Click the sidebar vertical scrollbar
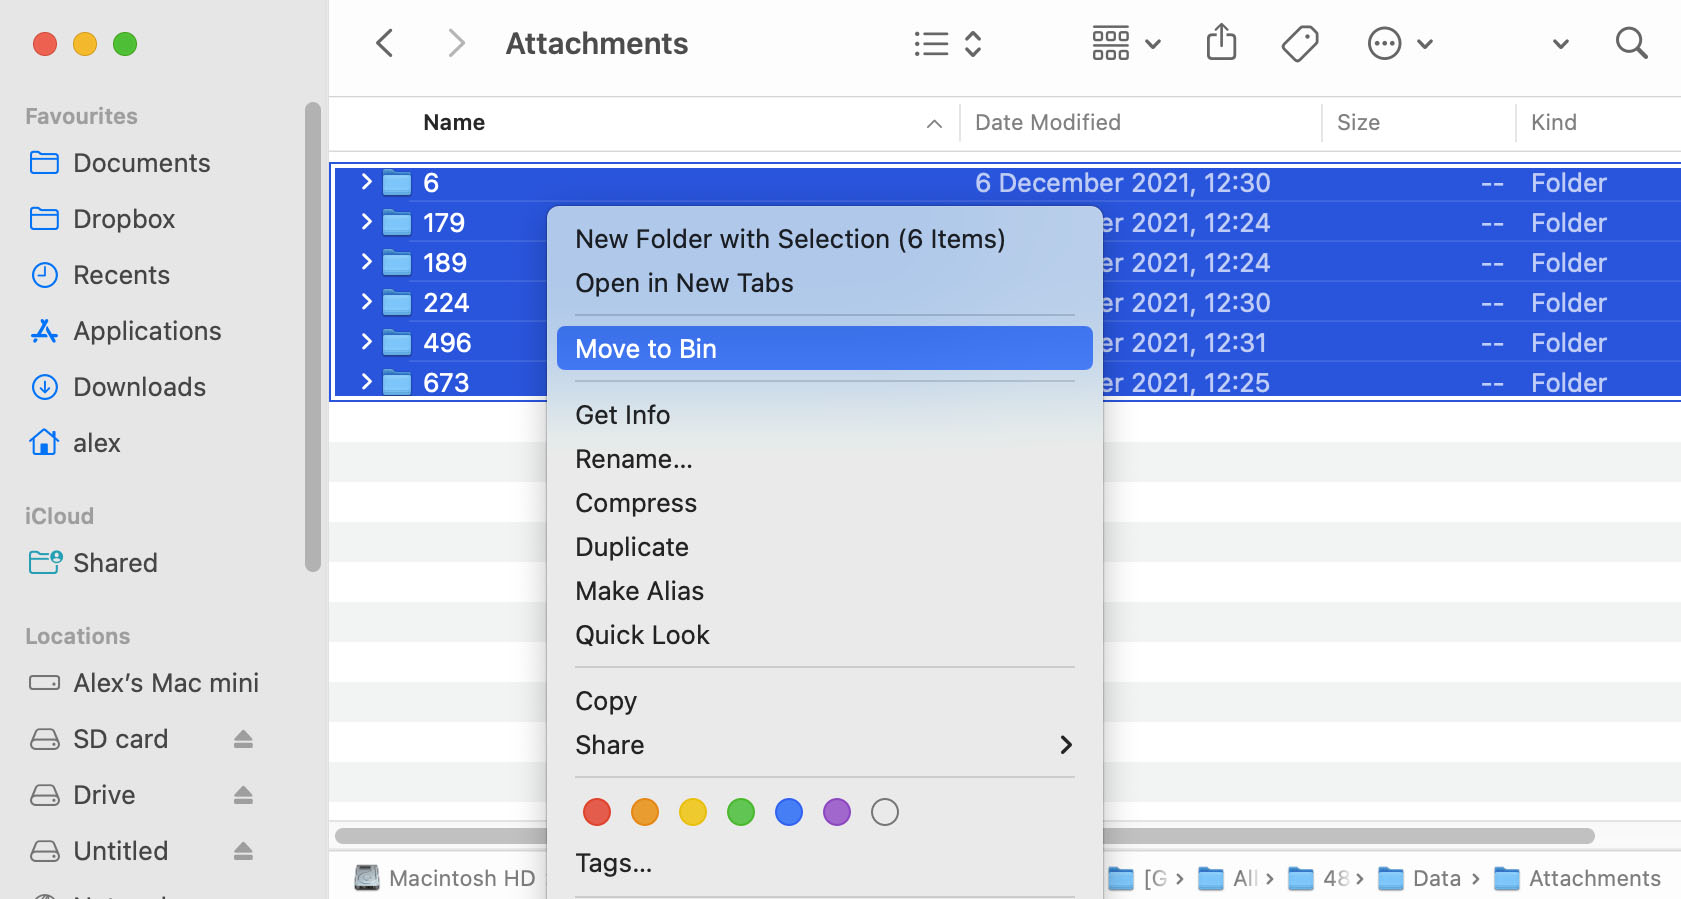This screenshot has width=1681, height=899. 313,337
